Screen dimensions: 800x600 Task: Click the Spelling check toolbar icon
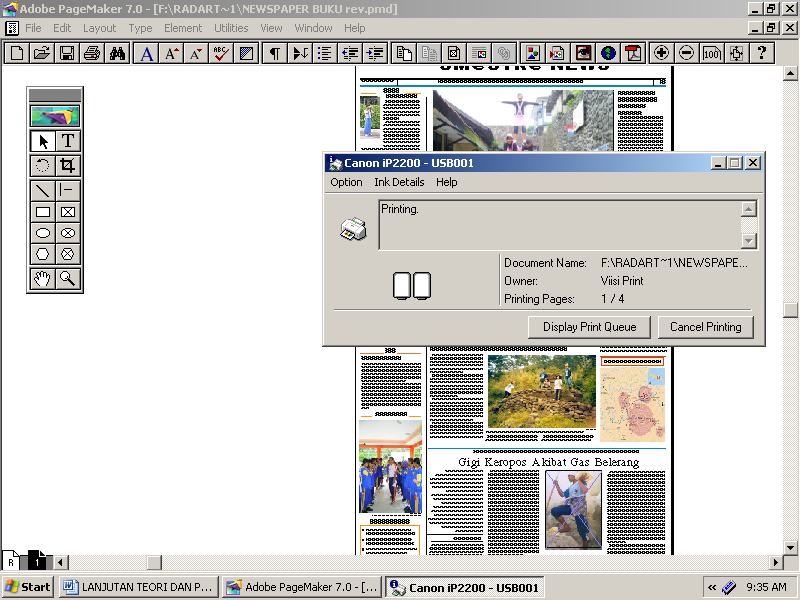[221, 53]
